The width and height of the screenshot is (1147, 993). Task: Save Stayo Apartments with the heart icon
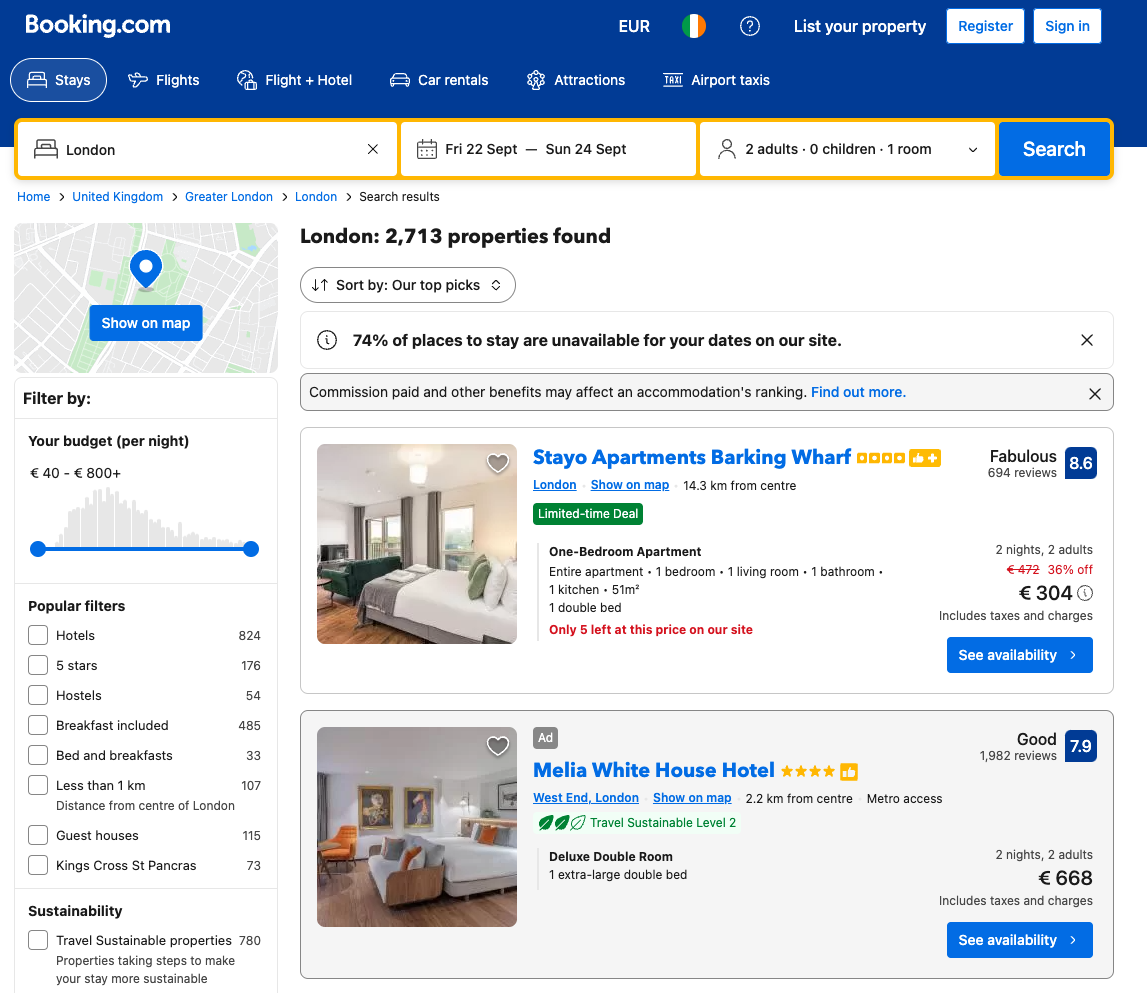[498, 462]
